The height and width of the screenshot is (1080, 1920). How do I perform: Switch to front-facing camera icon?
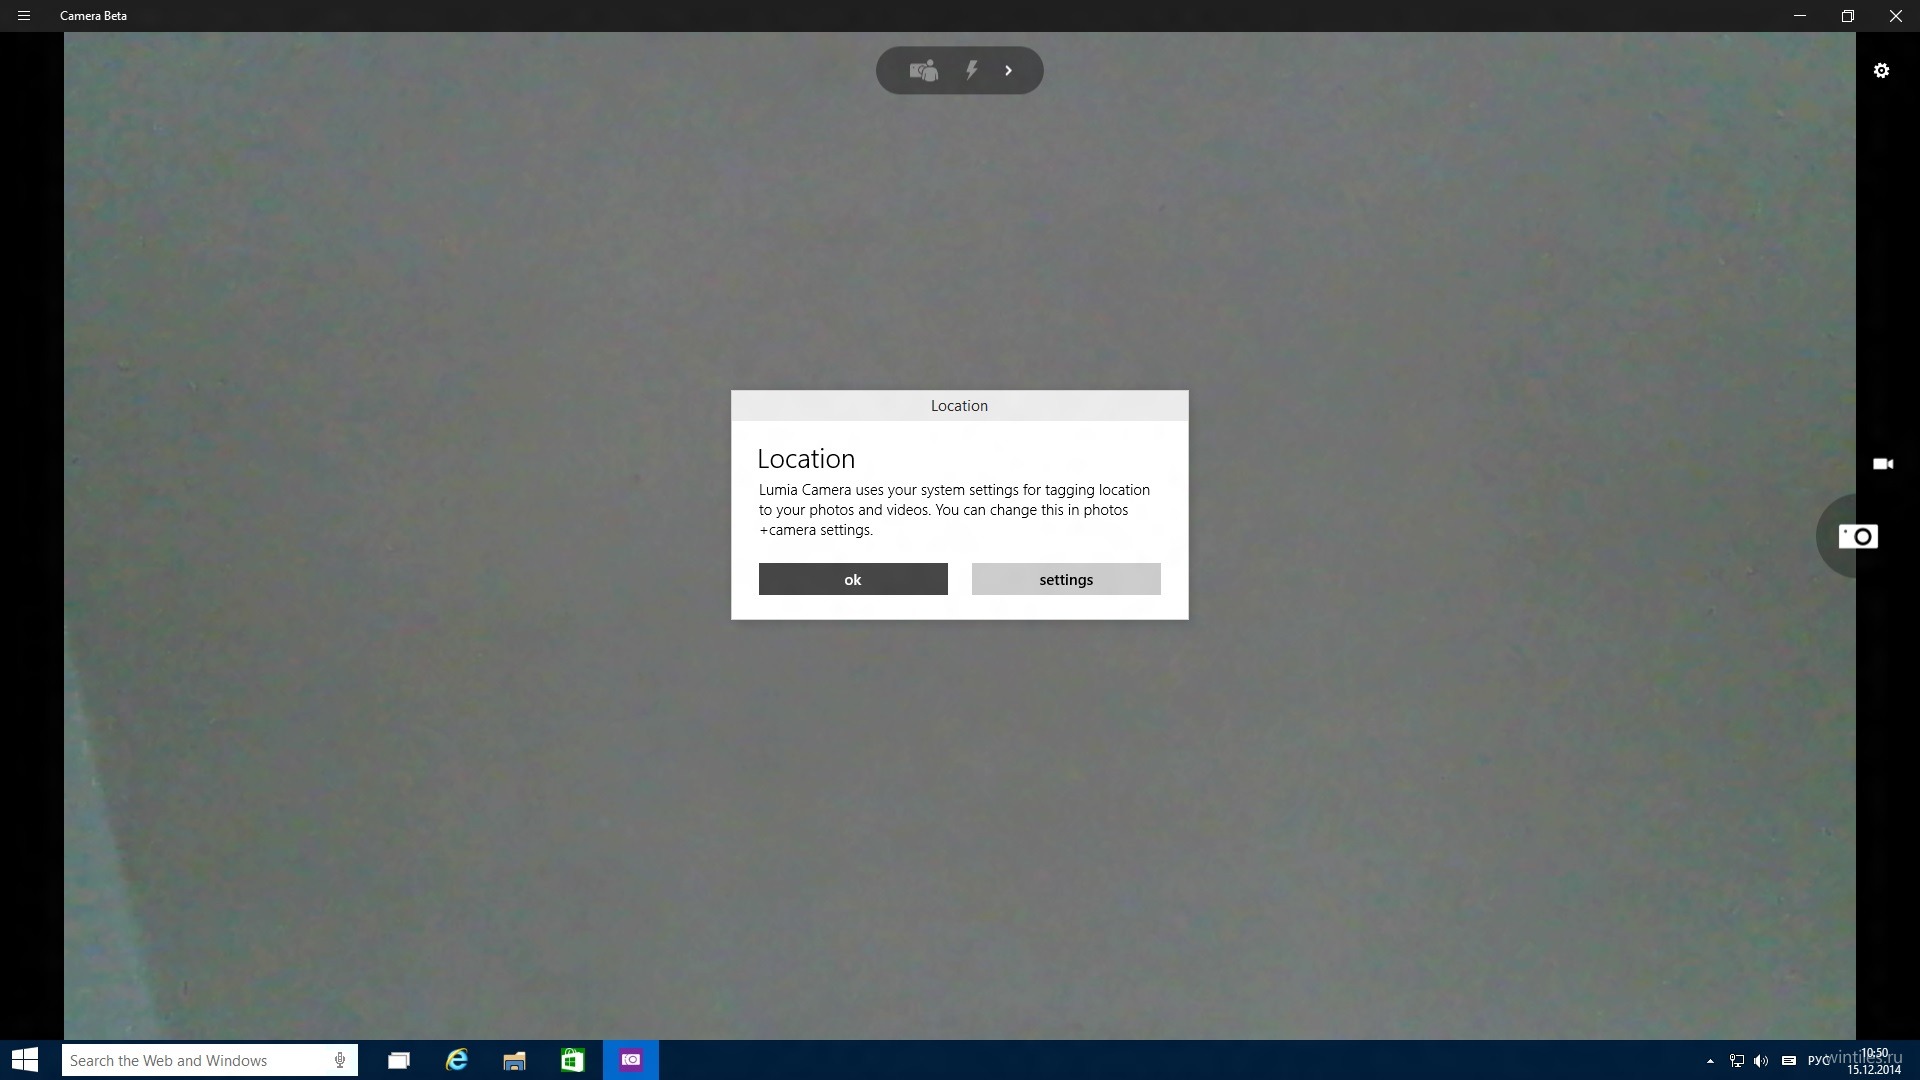point(923,71)
